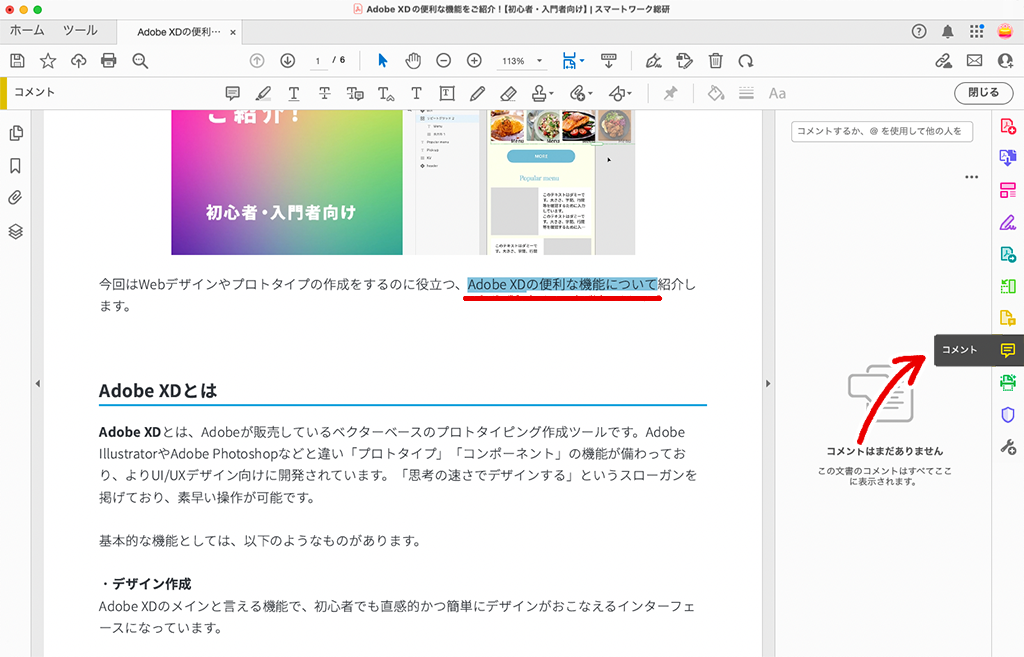Select the strikethrough text tool
Screen dimensions: 1024x657
click(x=325, y=93)
